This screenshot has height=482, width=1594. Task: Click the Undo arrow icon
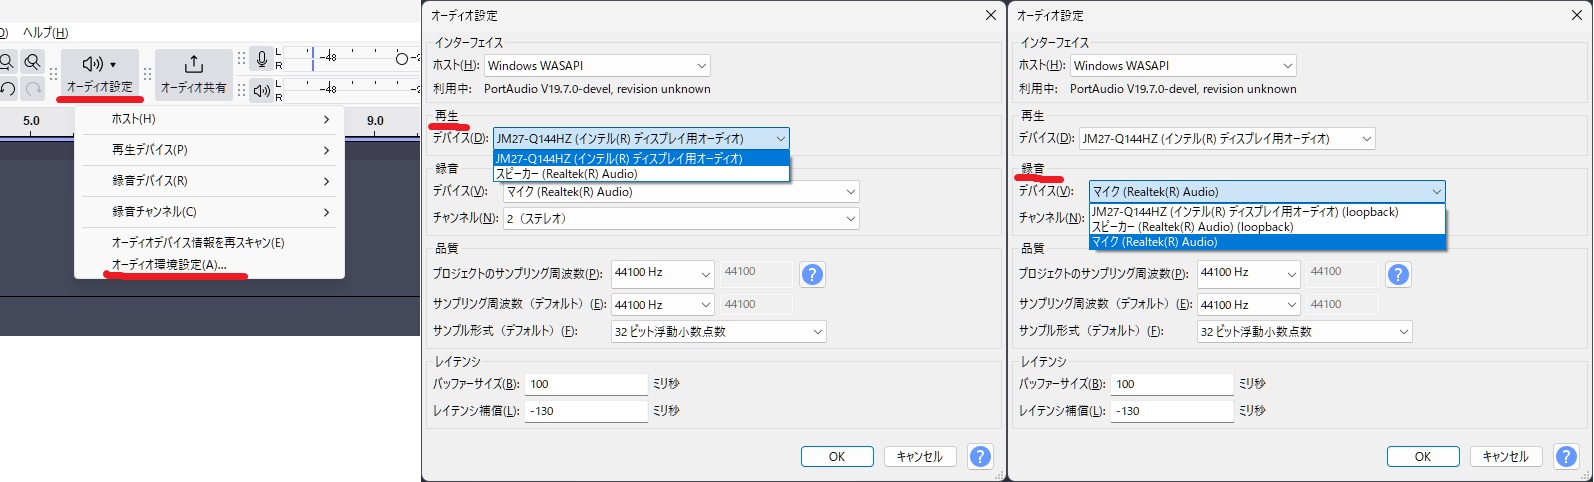[x=8, y=89]
